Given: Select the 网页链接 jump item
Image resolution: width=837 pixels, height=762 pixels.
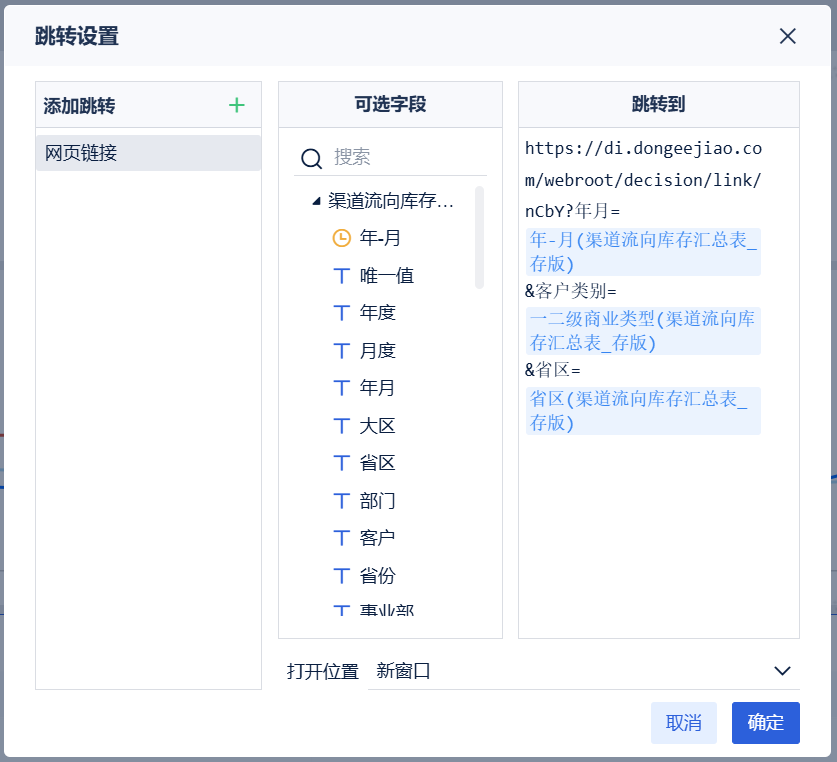Looking at the screenshot, I should tap(148, 154).
